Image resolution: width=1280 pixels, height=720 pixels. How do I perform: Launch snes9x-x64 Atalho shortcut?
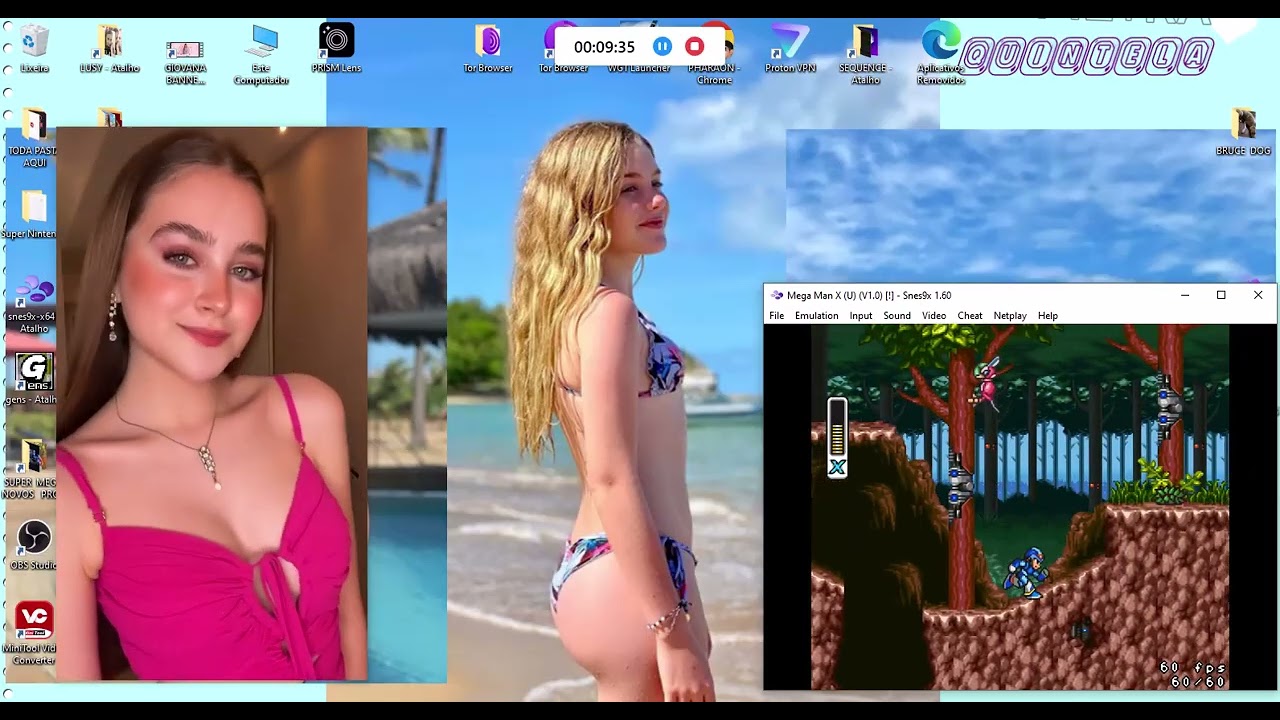[34, 303]
